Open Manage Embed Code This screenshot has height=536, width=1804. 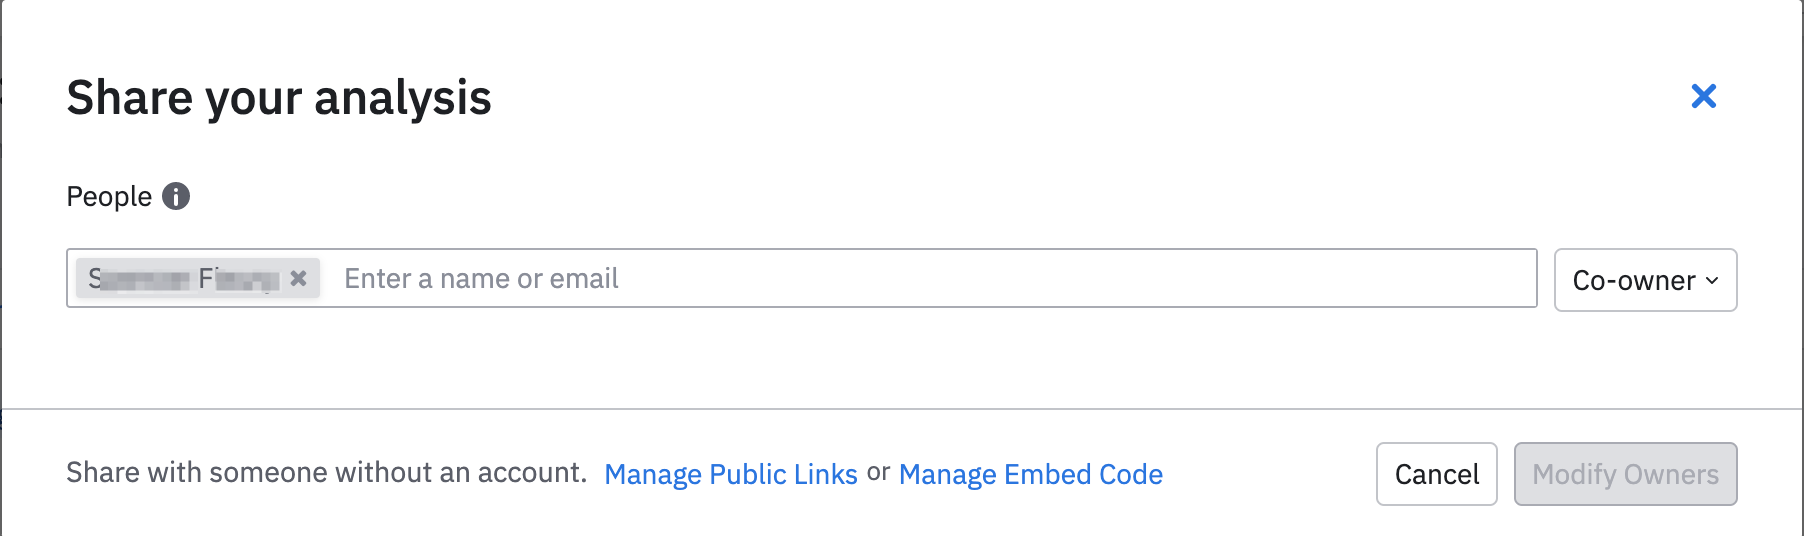click(1030, 474)
